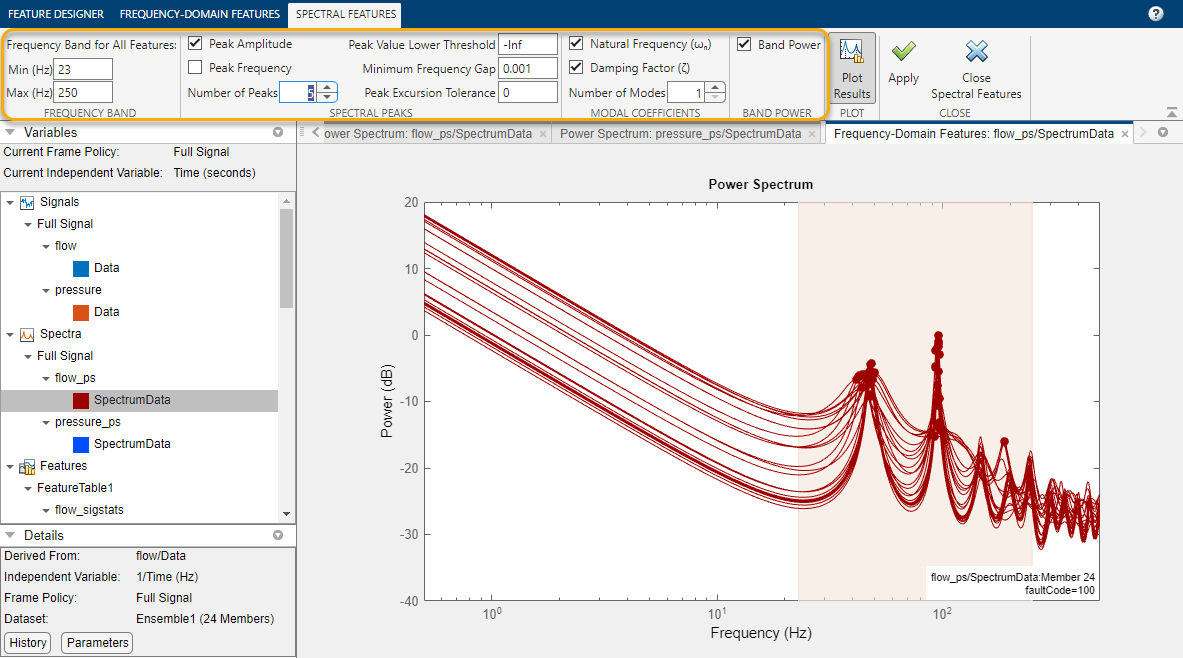The width and height of the screenshot is (1183, 658).
Task: Click the Signals node icon
Action: 27,202
